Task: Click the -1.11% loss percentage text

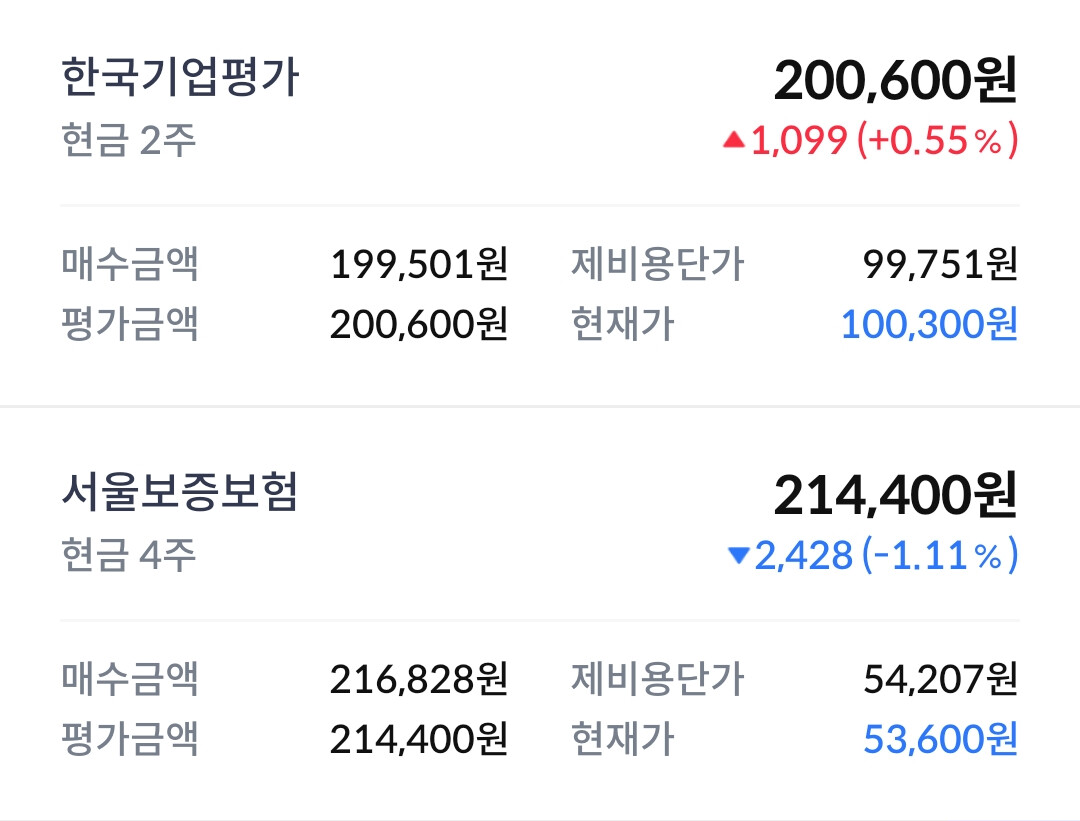Action: tap(938, 555)
